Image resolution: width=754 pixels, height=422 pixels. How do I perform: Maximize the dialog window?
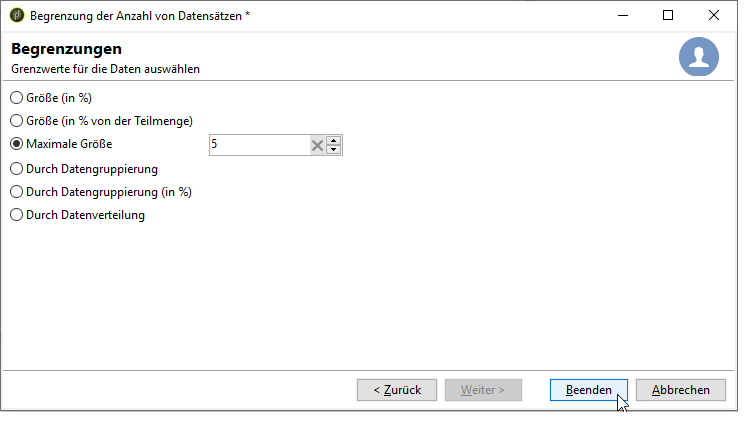[668, 15]
